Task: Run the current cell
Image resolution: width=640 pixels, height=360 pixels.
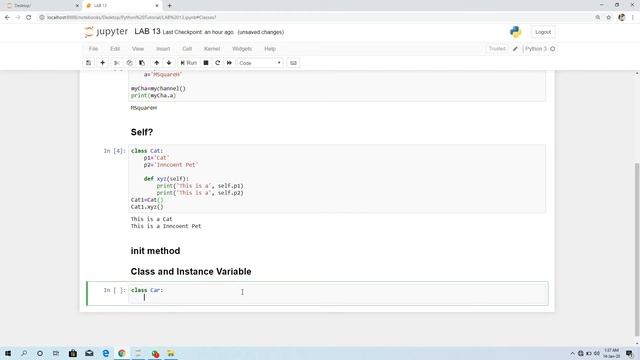Action: 189,63
